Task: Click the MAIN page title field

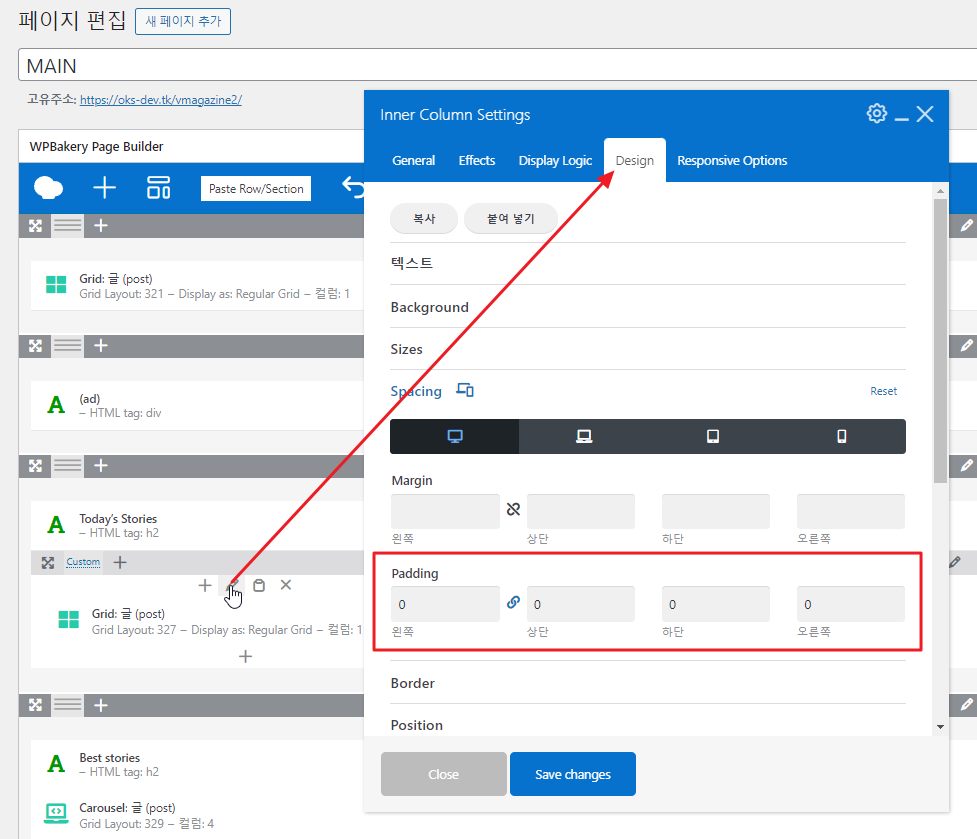Action: [x=497, y=65]
